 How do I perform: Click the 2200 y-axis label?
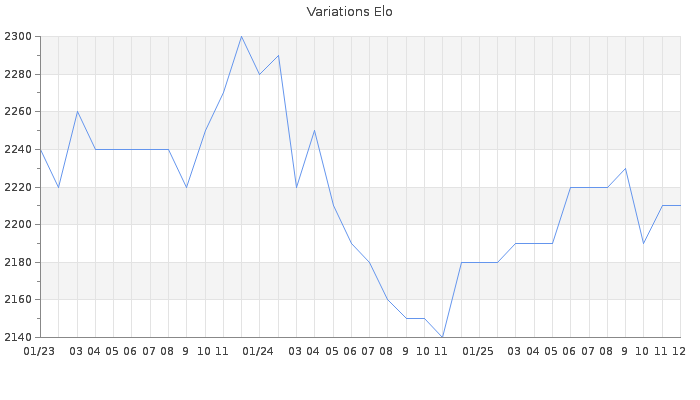click(18, 225)
